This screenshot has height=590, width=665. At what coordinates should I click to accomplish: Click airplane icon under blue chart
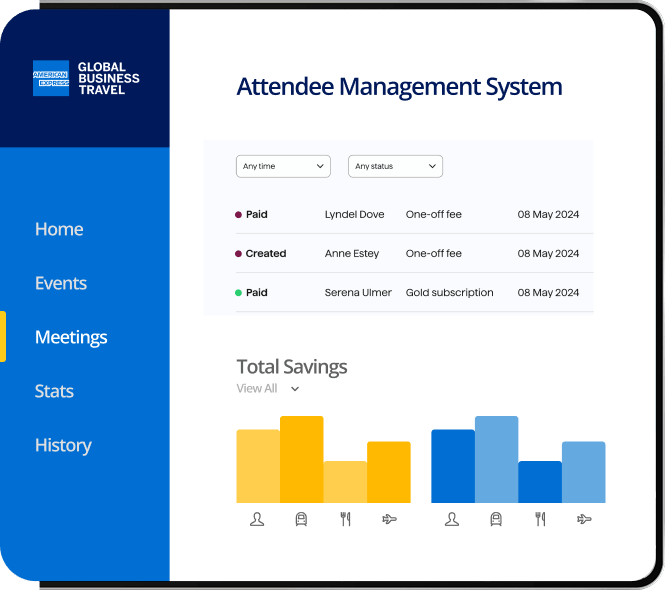tap(584, 519)
